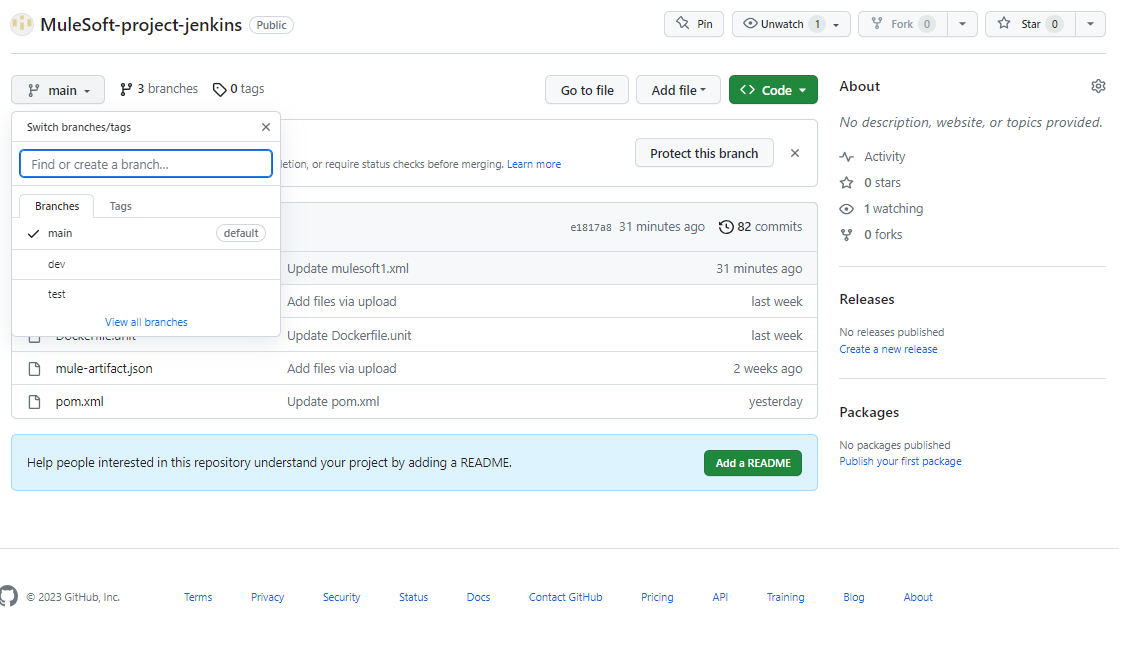The height and width of the screenshot is (651, 1123).
Task: Open the View all branches link
Action: [x=146, y=322]
